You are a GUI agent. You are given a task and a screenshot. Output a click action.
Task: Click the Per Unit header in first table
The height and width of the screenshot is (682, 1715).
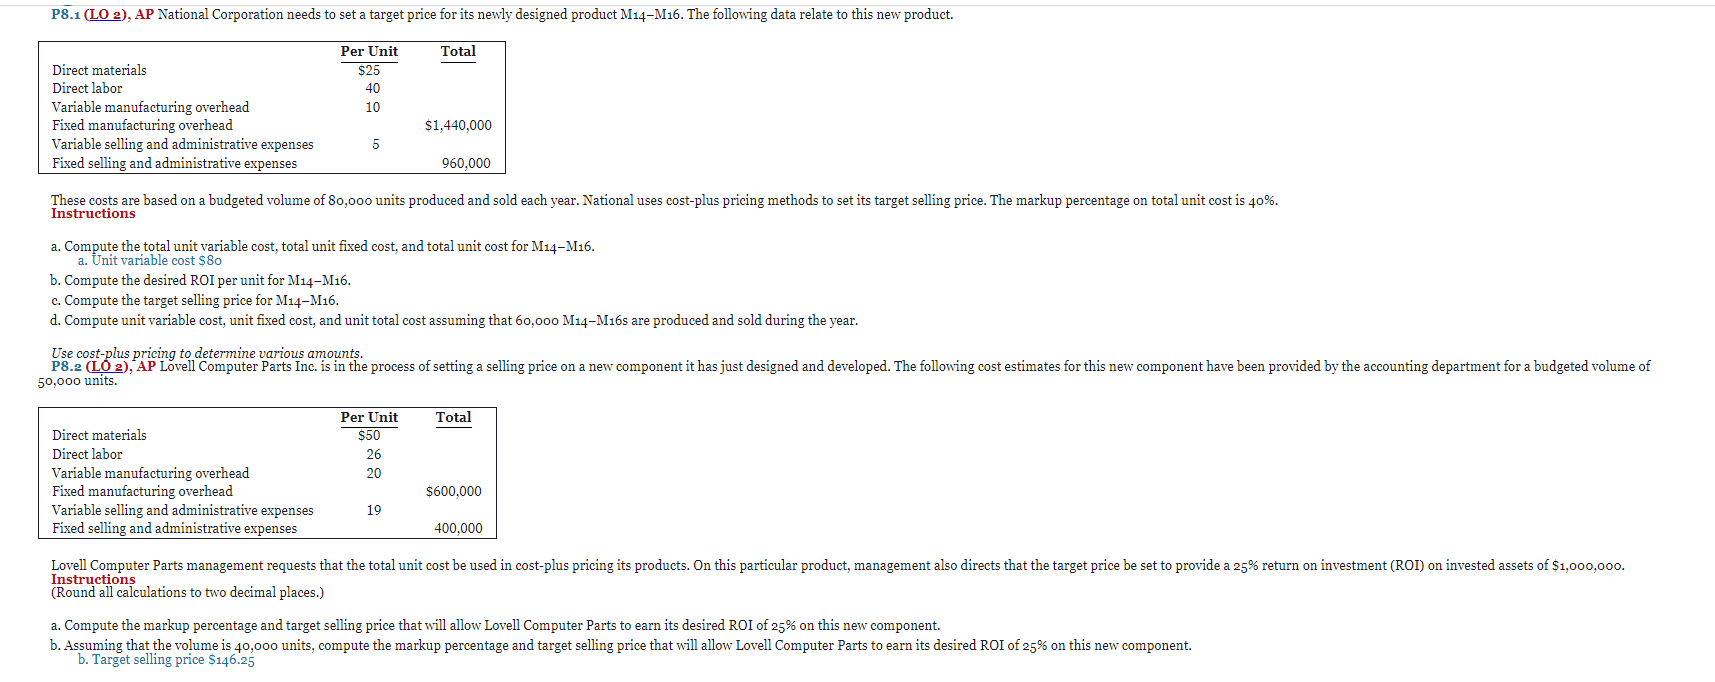point(369,52)
